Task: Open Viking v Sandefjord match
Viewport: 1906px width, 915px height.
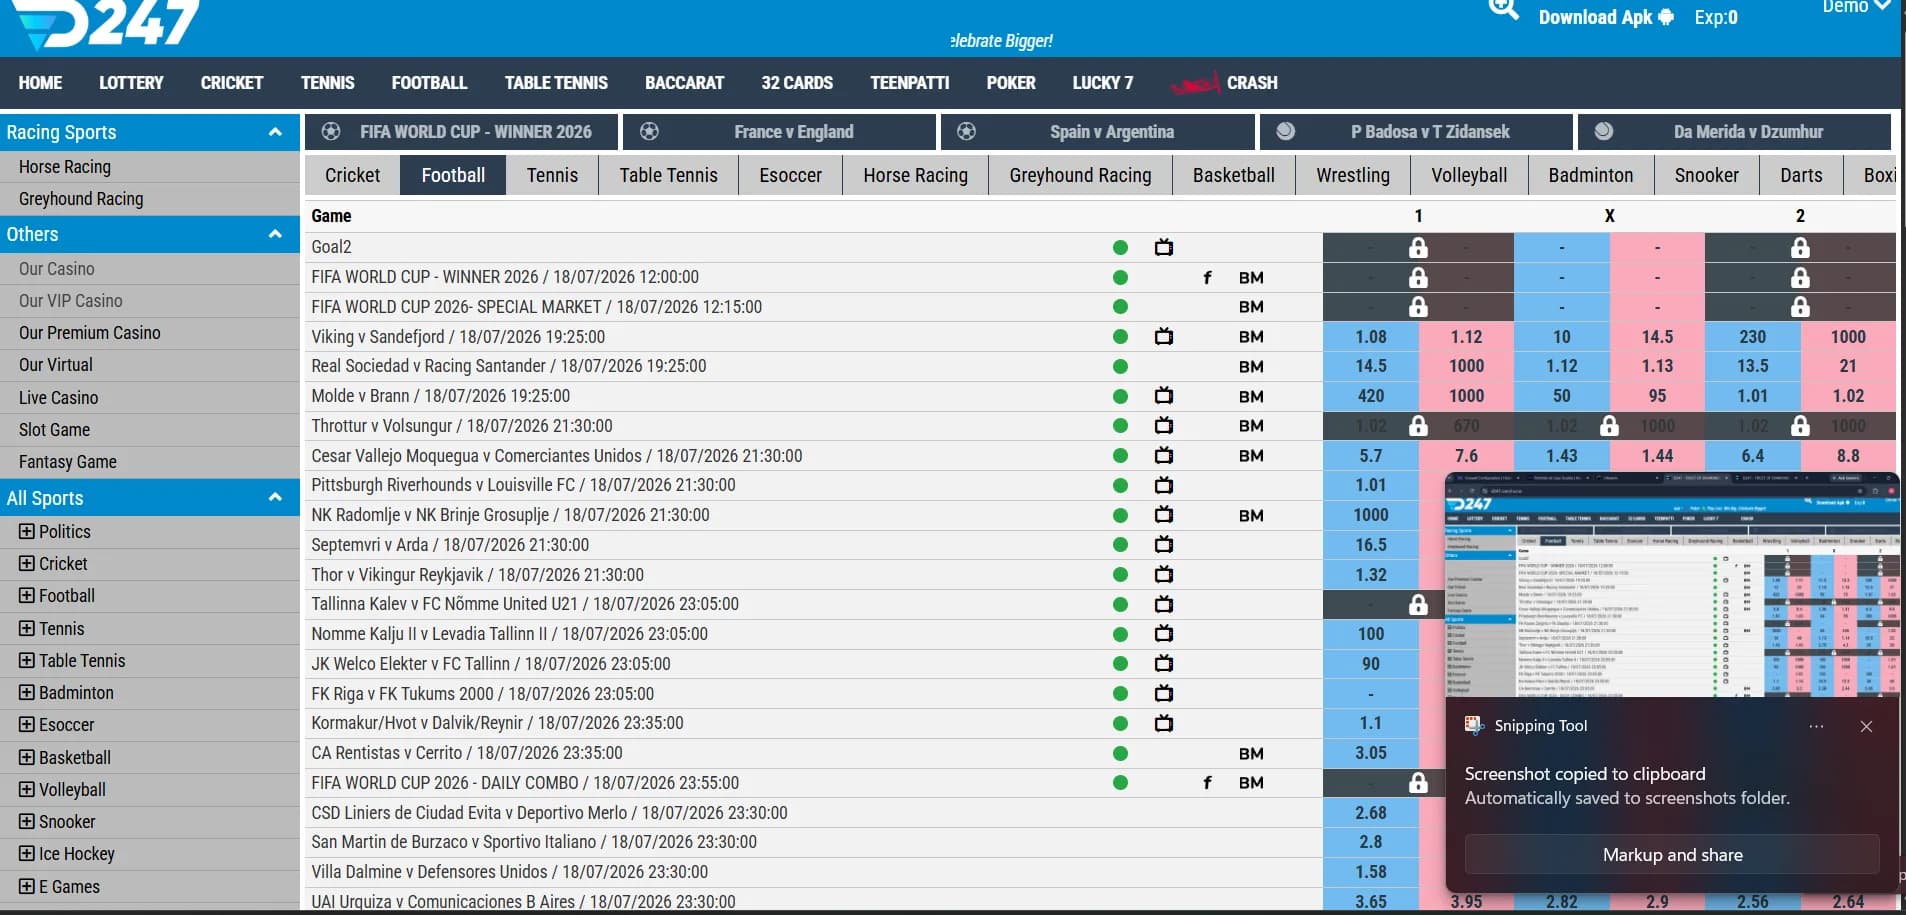Action: pyautogui.click(x=458, y=337)
